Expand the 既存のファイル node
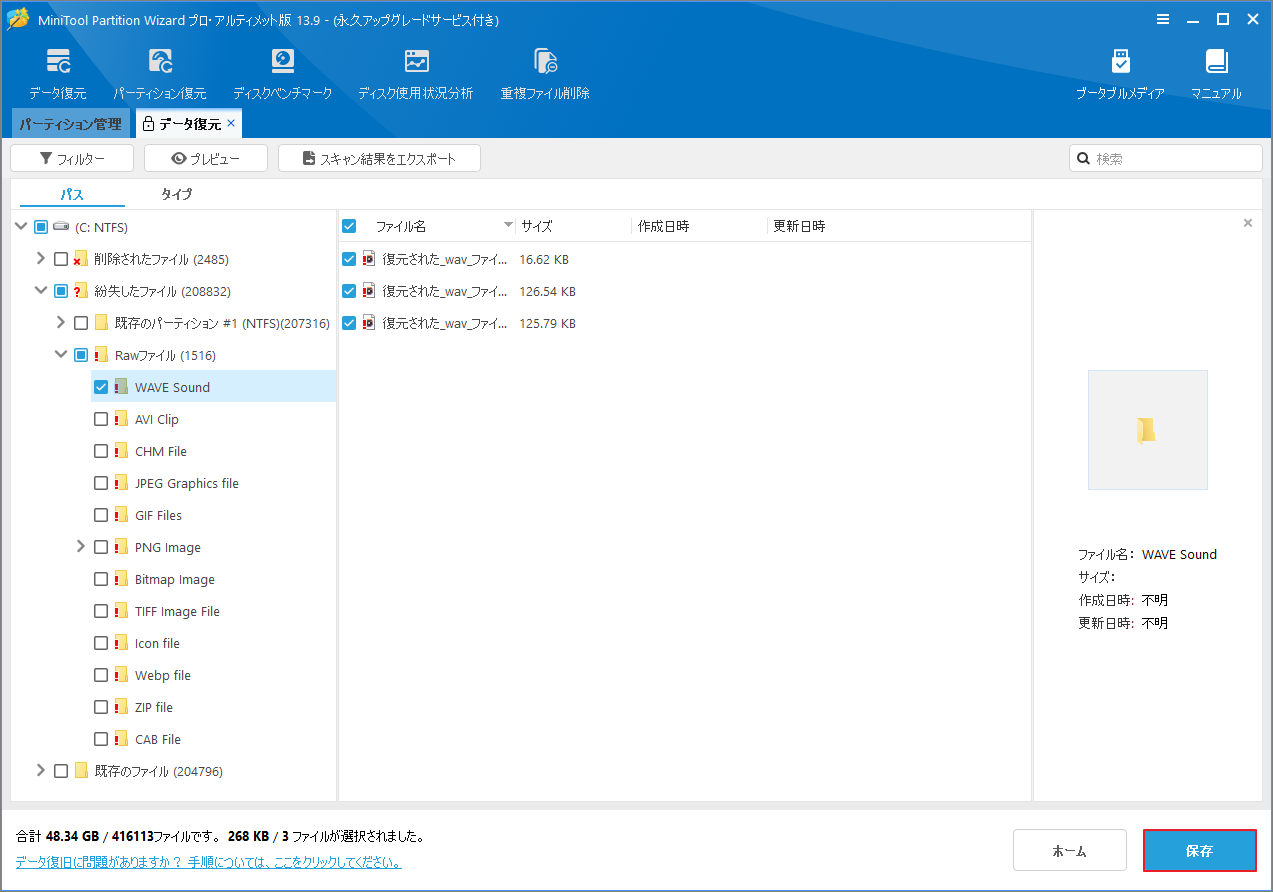The image size is (1273, 892). click(x=41, y=771)
